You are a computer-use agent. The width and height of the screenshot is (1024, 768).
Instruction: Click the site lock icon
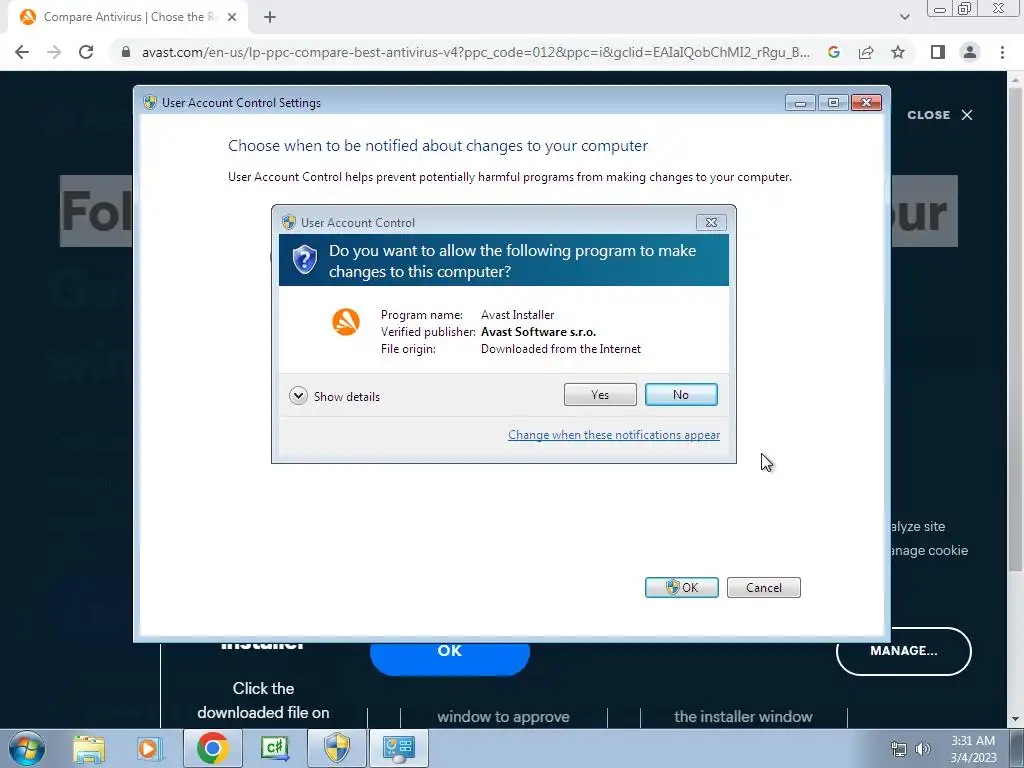point(126,52)
